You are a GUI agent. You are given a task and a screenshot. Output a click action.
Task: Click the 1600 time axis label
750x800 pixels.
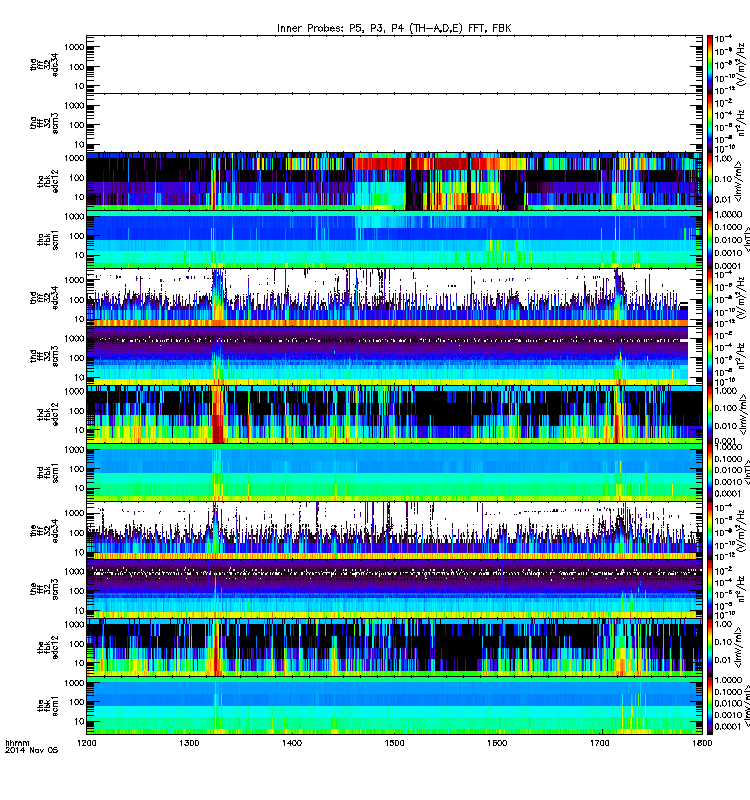(497, 743)
